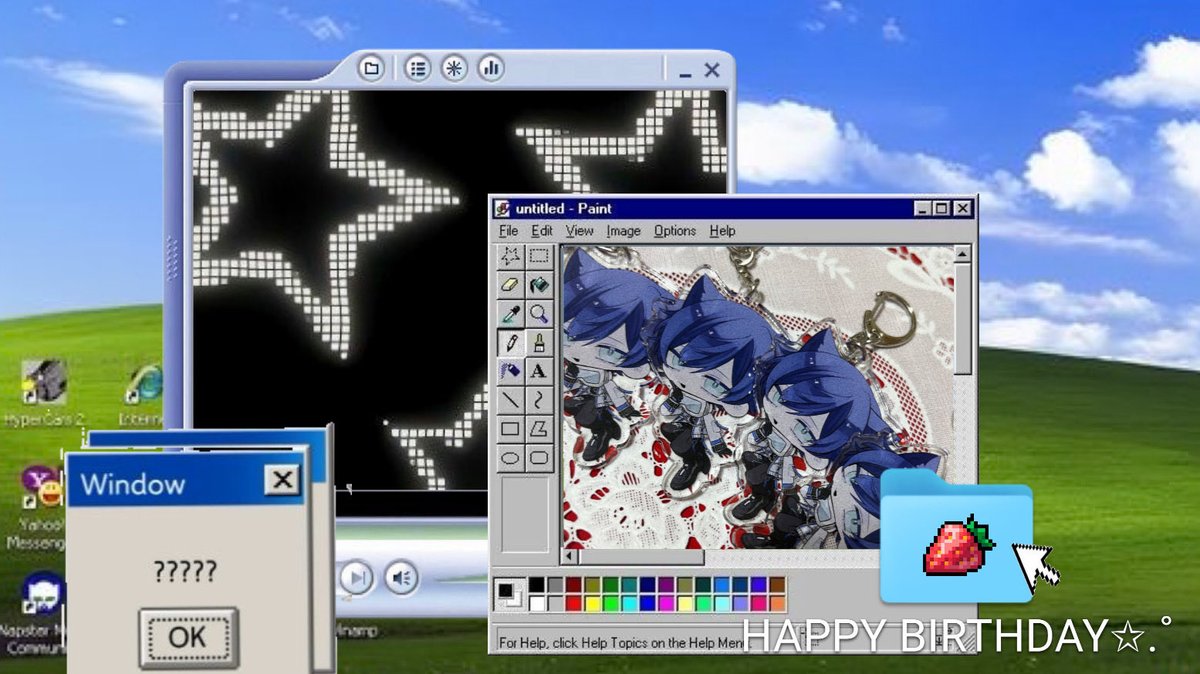The height and width of the screenshot is (674, 1200).
Task: Select the Rectangle shape tool
Action: (x=511, y=429)
